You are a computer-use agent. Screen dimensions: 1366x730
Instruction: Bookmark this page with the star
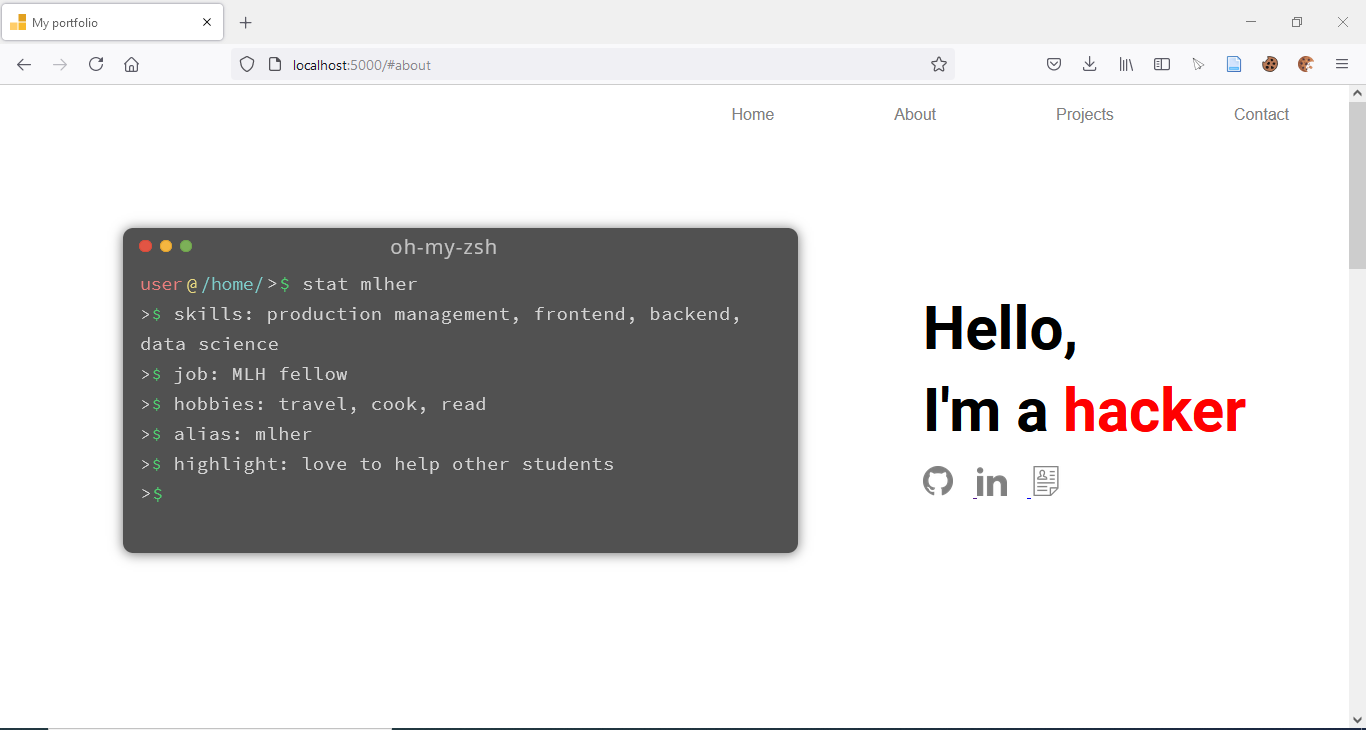[939, 64]
